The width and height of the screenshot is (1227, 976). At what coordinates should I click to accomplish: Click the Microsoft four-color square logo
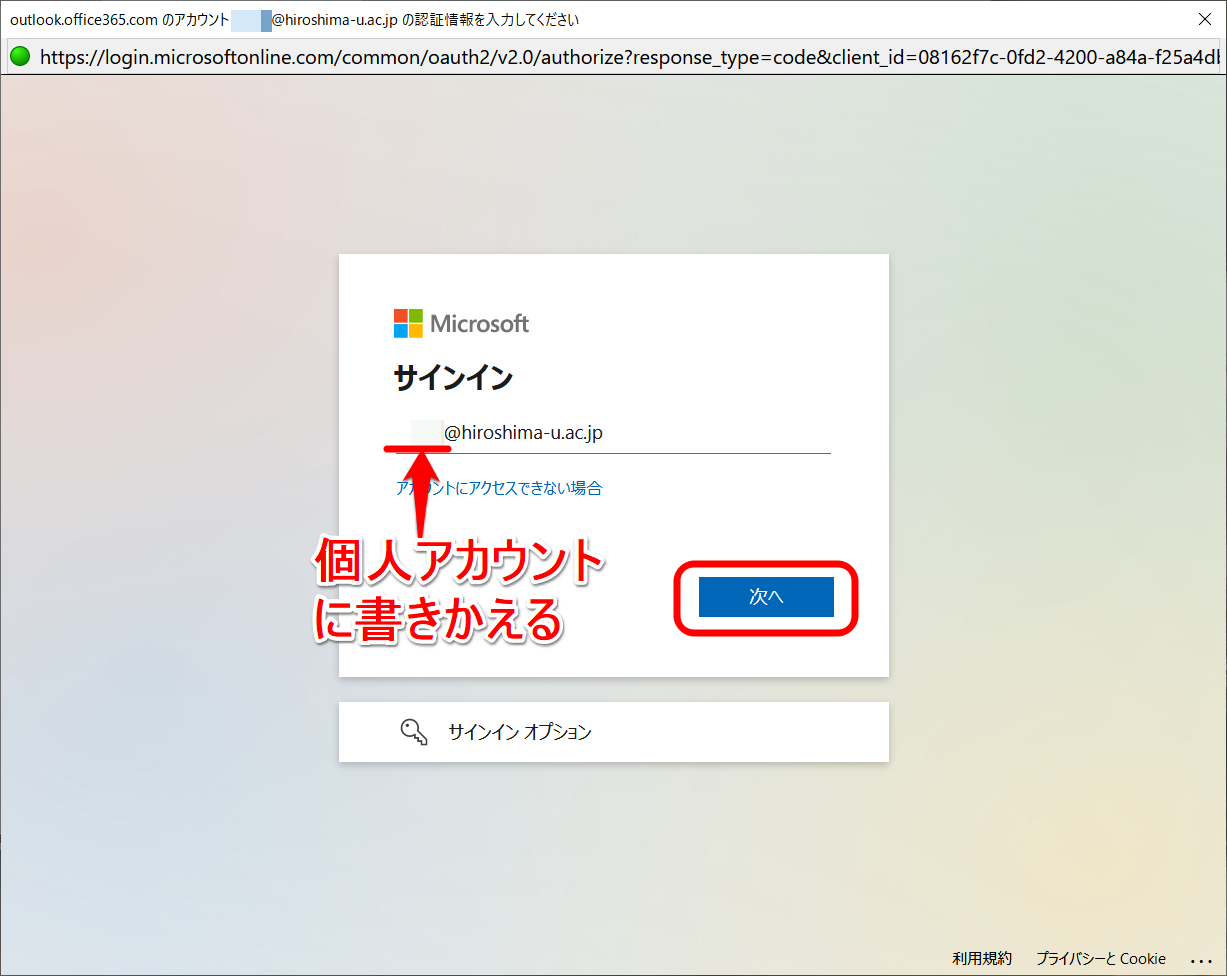click(x=408, y=323)
